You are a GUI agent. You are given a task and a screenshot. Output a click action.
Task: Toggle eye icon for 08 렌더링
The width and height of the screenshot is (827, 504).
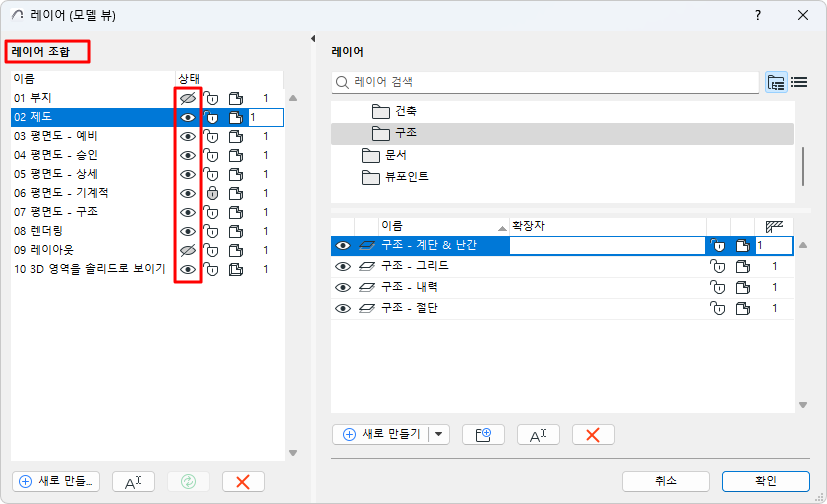tap(188, 231)
